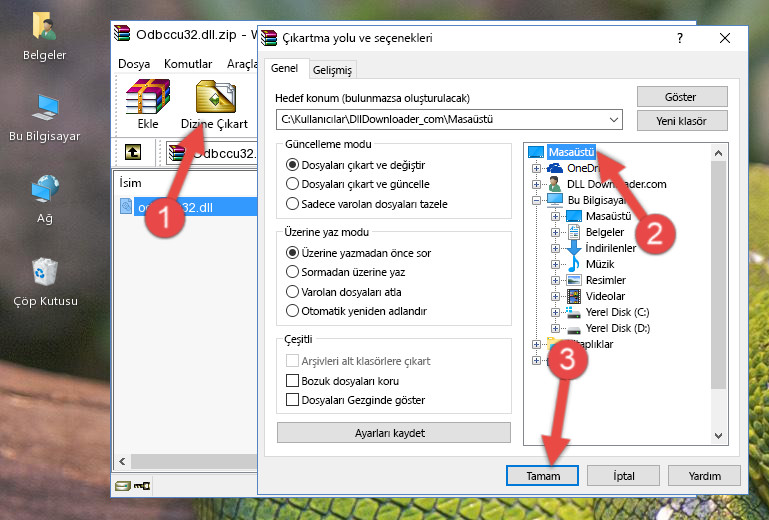
Task: Expand Masaüstü under Bu Bilgisayar
Action: (555, 216)
